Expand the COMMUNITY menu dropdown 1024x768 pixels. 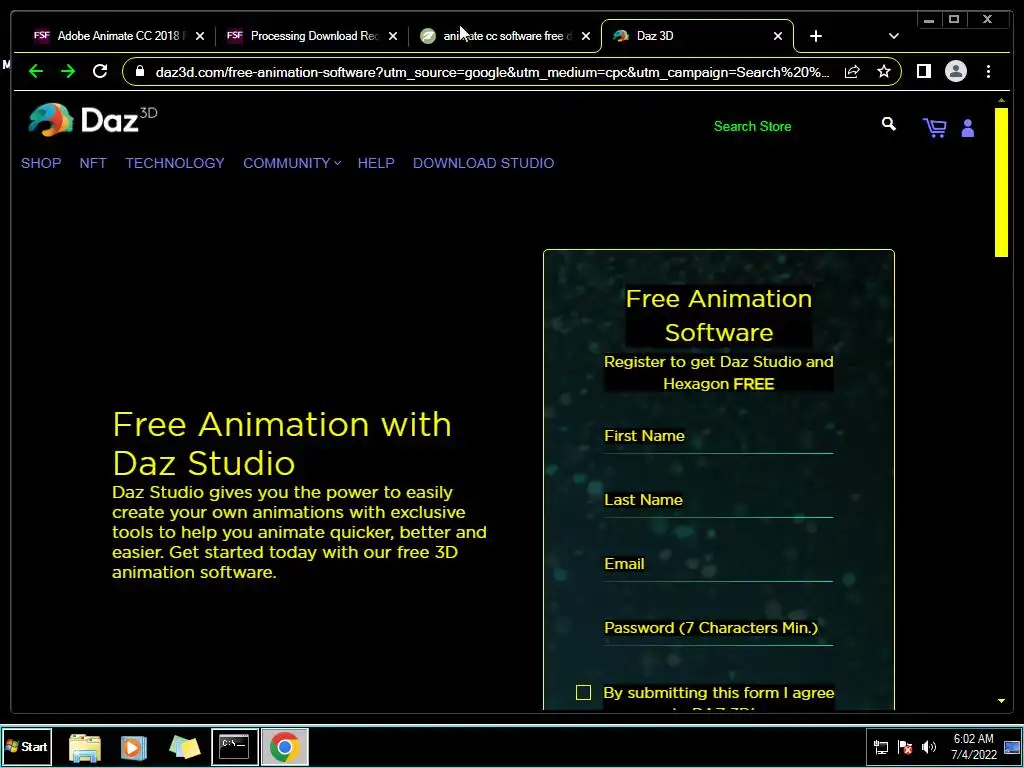292,163
